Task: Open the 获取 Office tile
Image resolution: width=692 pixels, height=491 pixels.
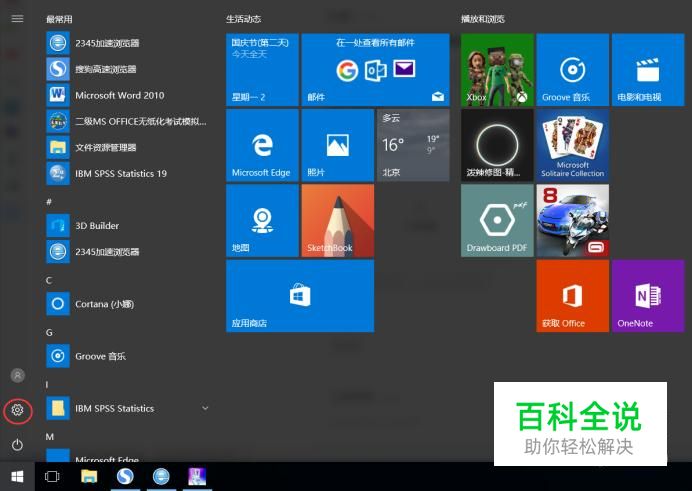Action: point(572,296)
